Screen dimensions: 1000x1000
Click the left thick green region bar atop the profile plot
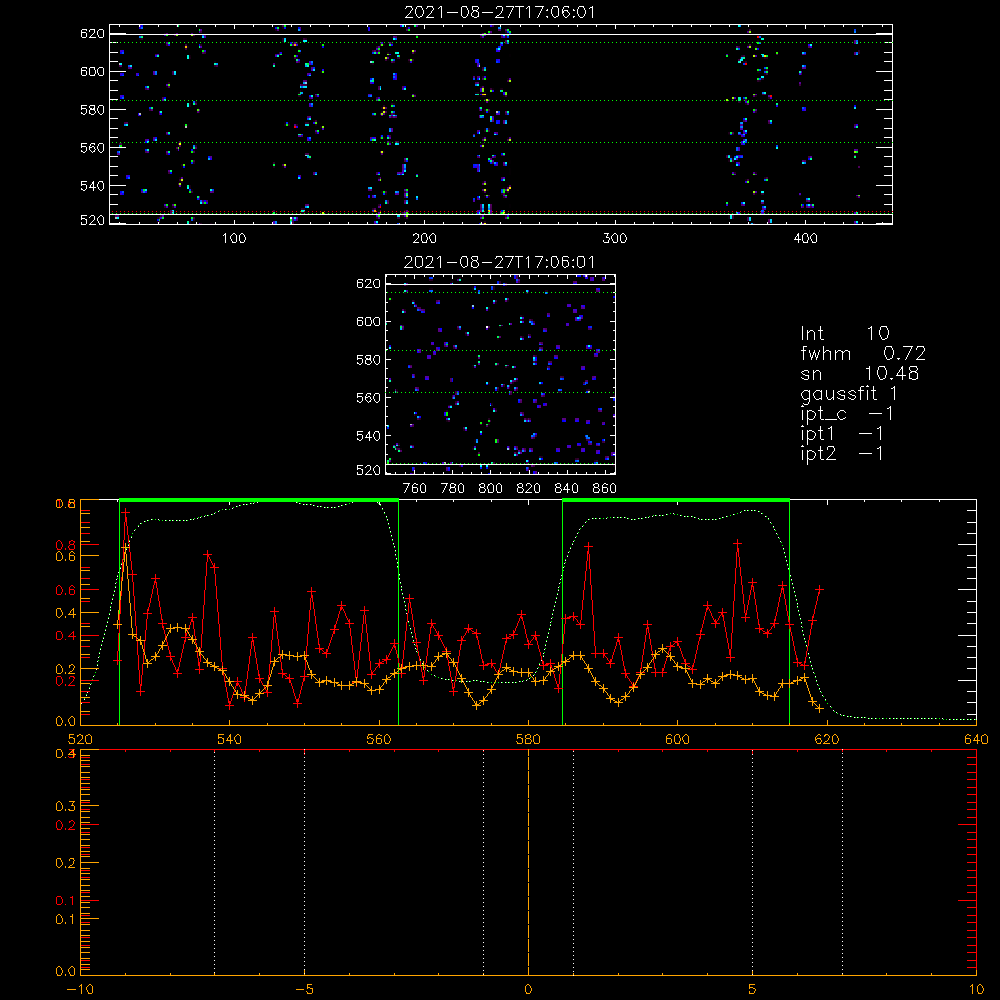[259, 500]
